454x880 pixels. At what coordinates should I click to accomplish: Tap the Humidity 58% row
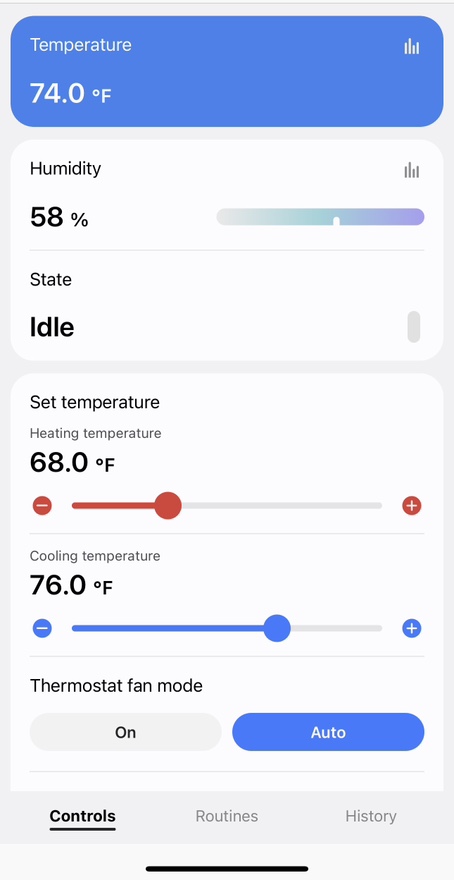tap(227, 195)
